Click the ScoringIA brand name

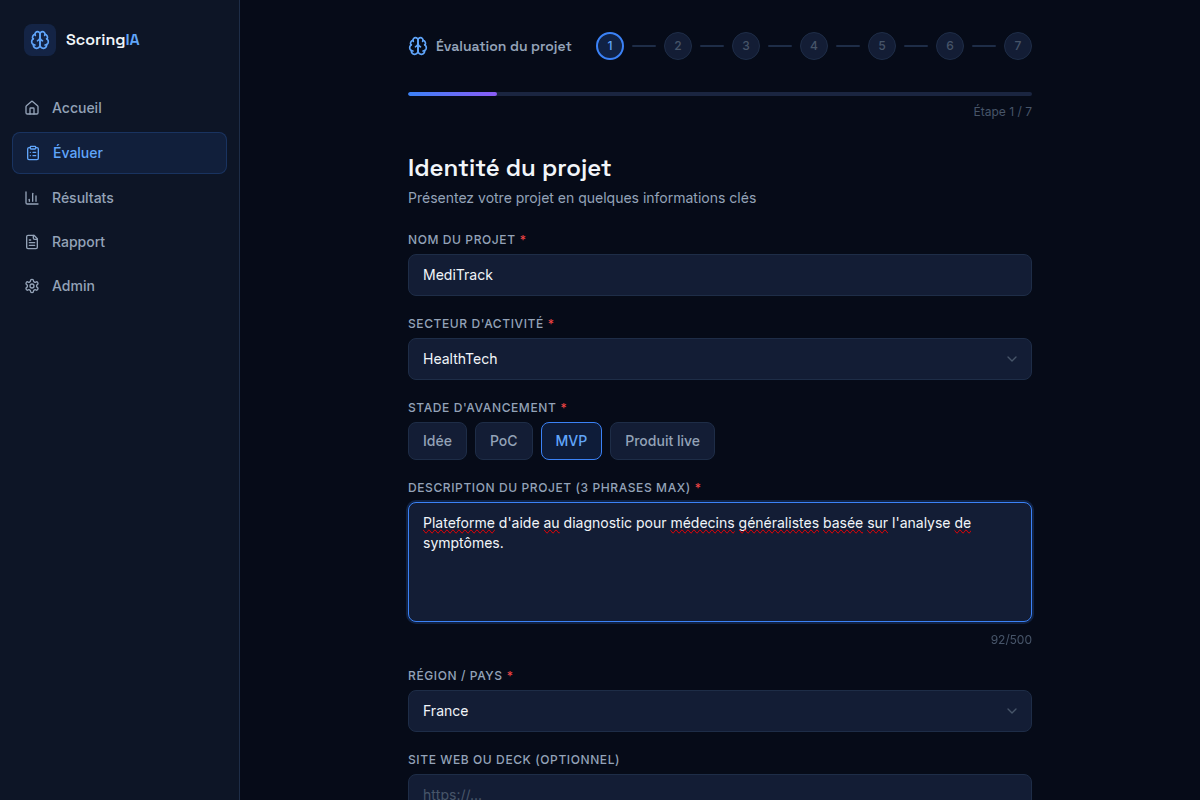(103, 40)
